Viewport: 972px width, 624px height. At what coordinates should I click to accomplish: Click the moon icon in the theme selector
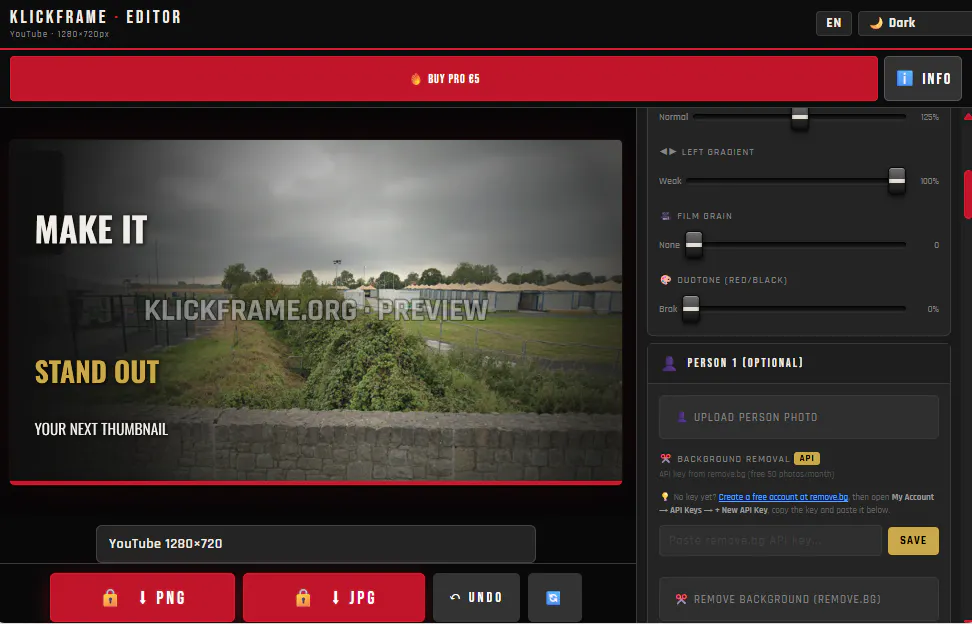tap(875, 23)
